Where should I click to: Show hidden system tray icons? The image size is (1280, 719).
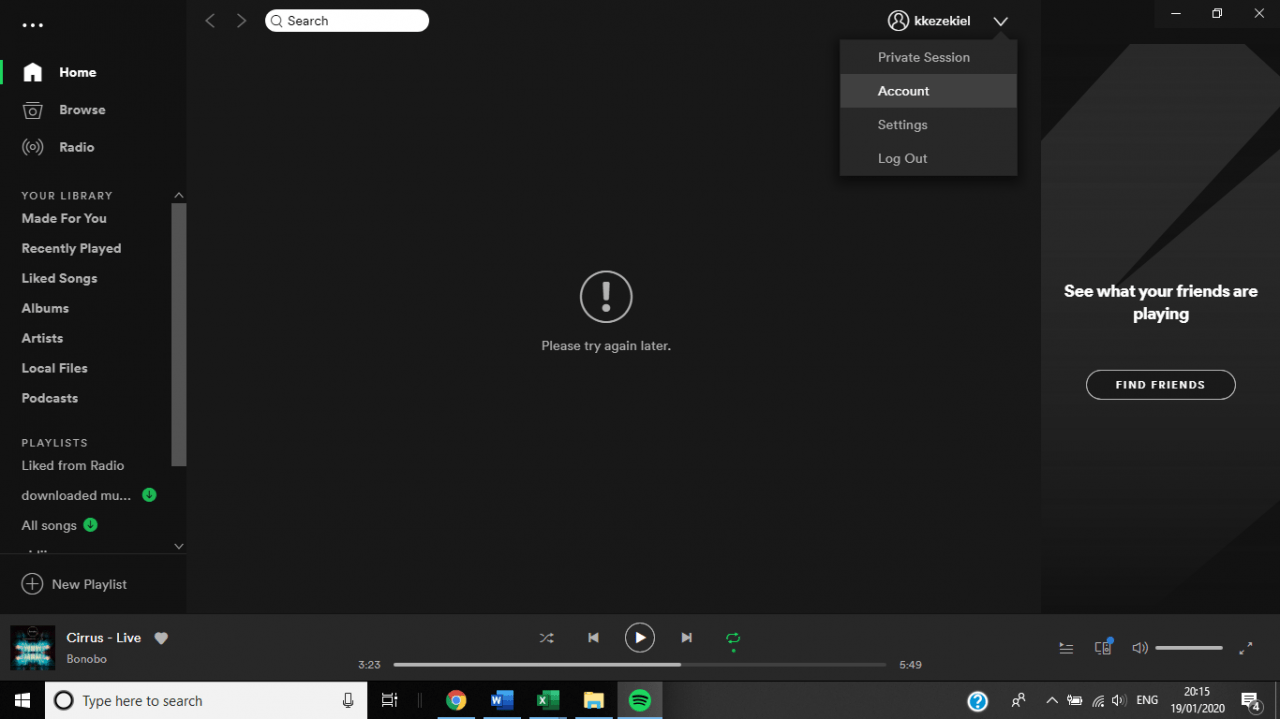[1051, 700]
